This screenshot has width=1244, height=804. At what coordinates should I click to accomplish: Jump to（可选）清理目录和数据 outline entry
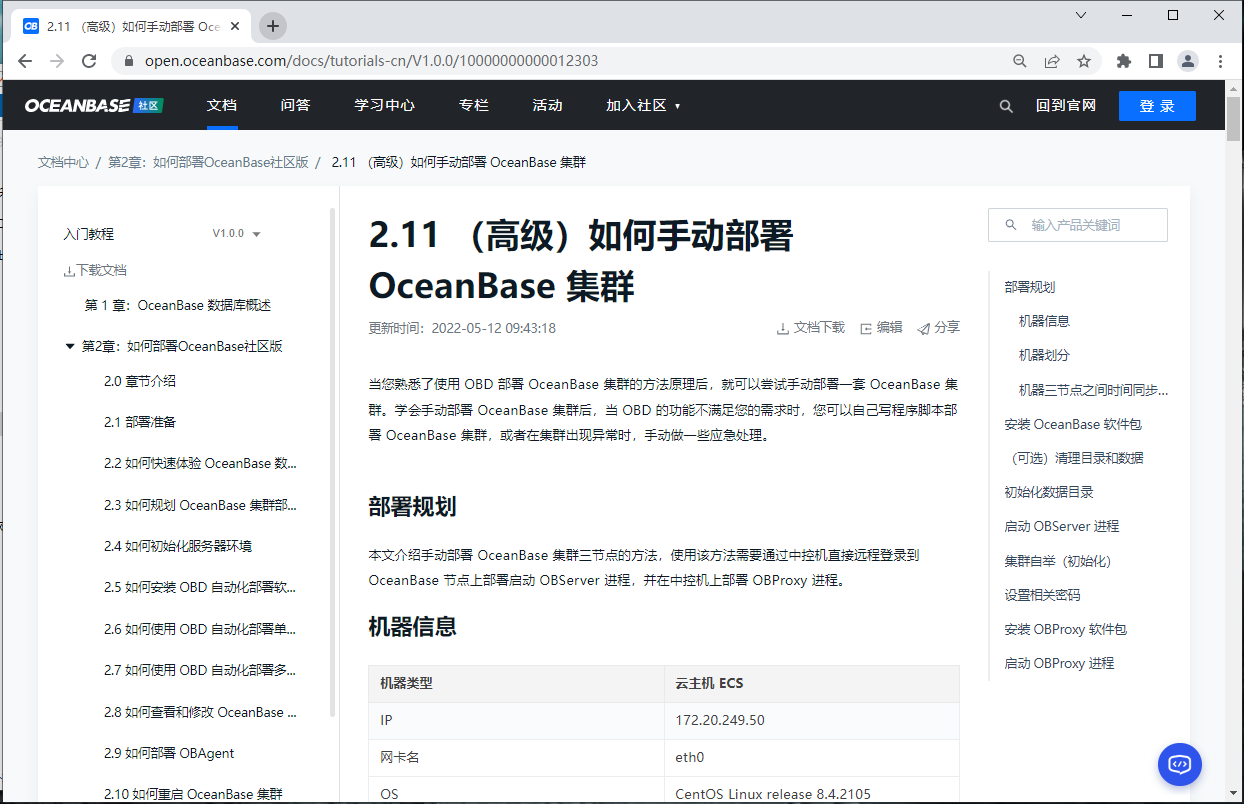1074,458
